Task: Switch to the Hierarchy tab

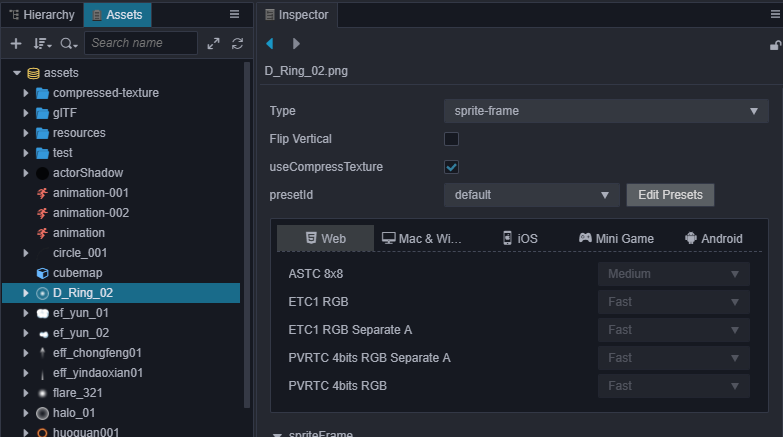Action: [x=42, y=15]
